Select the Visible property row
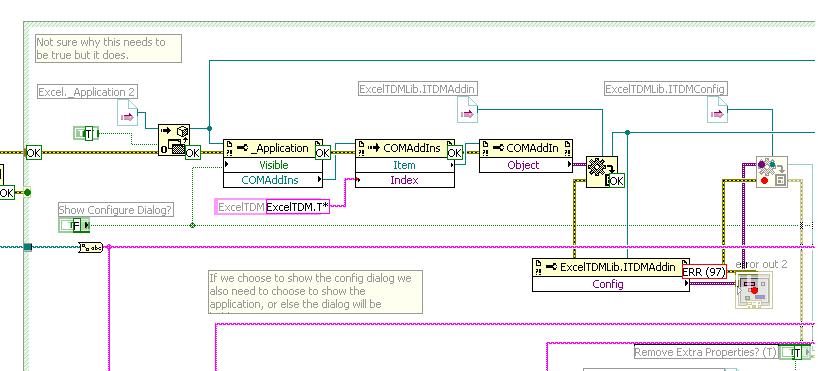Image resolution: width=818 pixels, height=371 pixels. tap(273, 165)
